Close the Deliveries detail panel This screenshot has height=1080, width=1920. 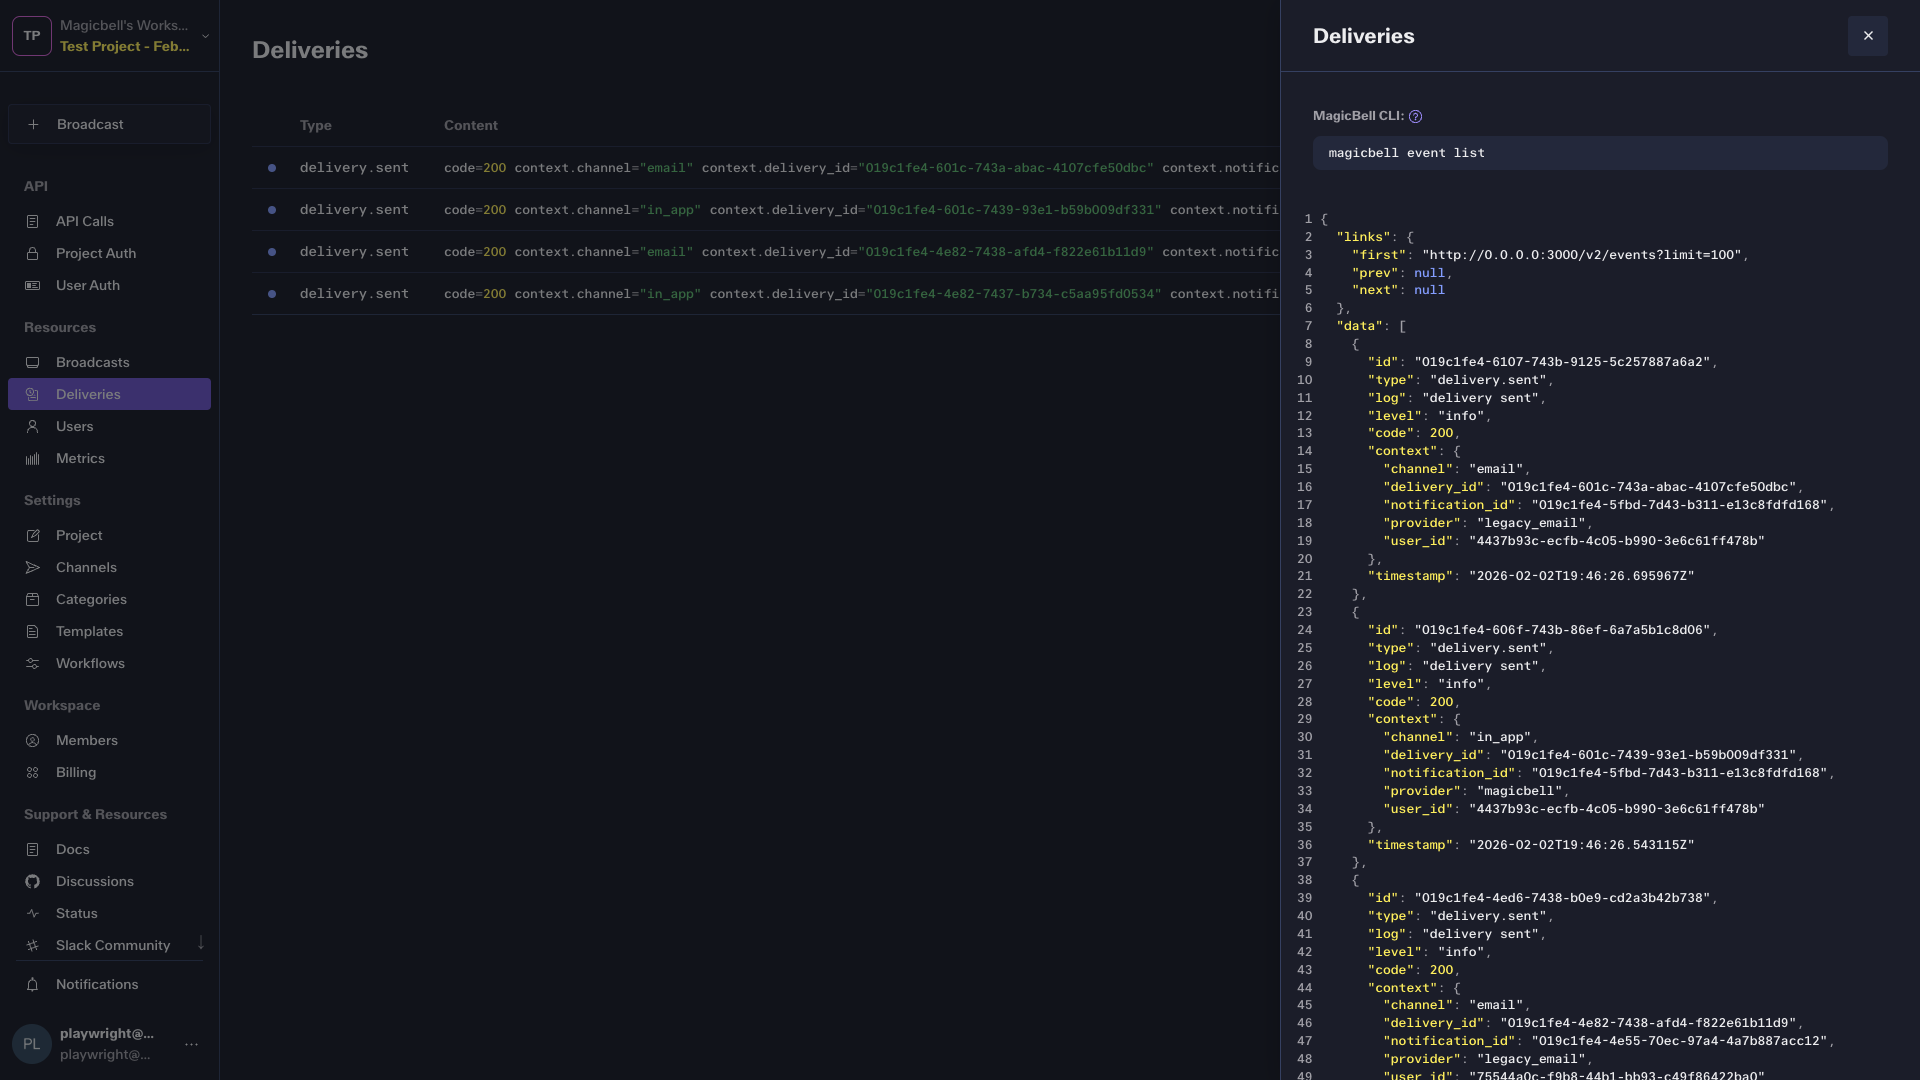coord(1867,36)
